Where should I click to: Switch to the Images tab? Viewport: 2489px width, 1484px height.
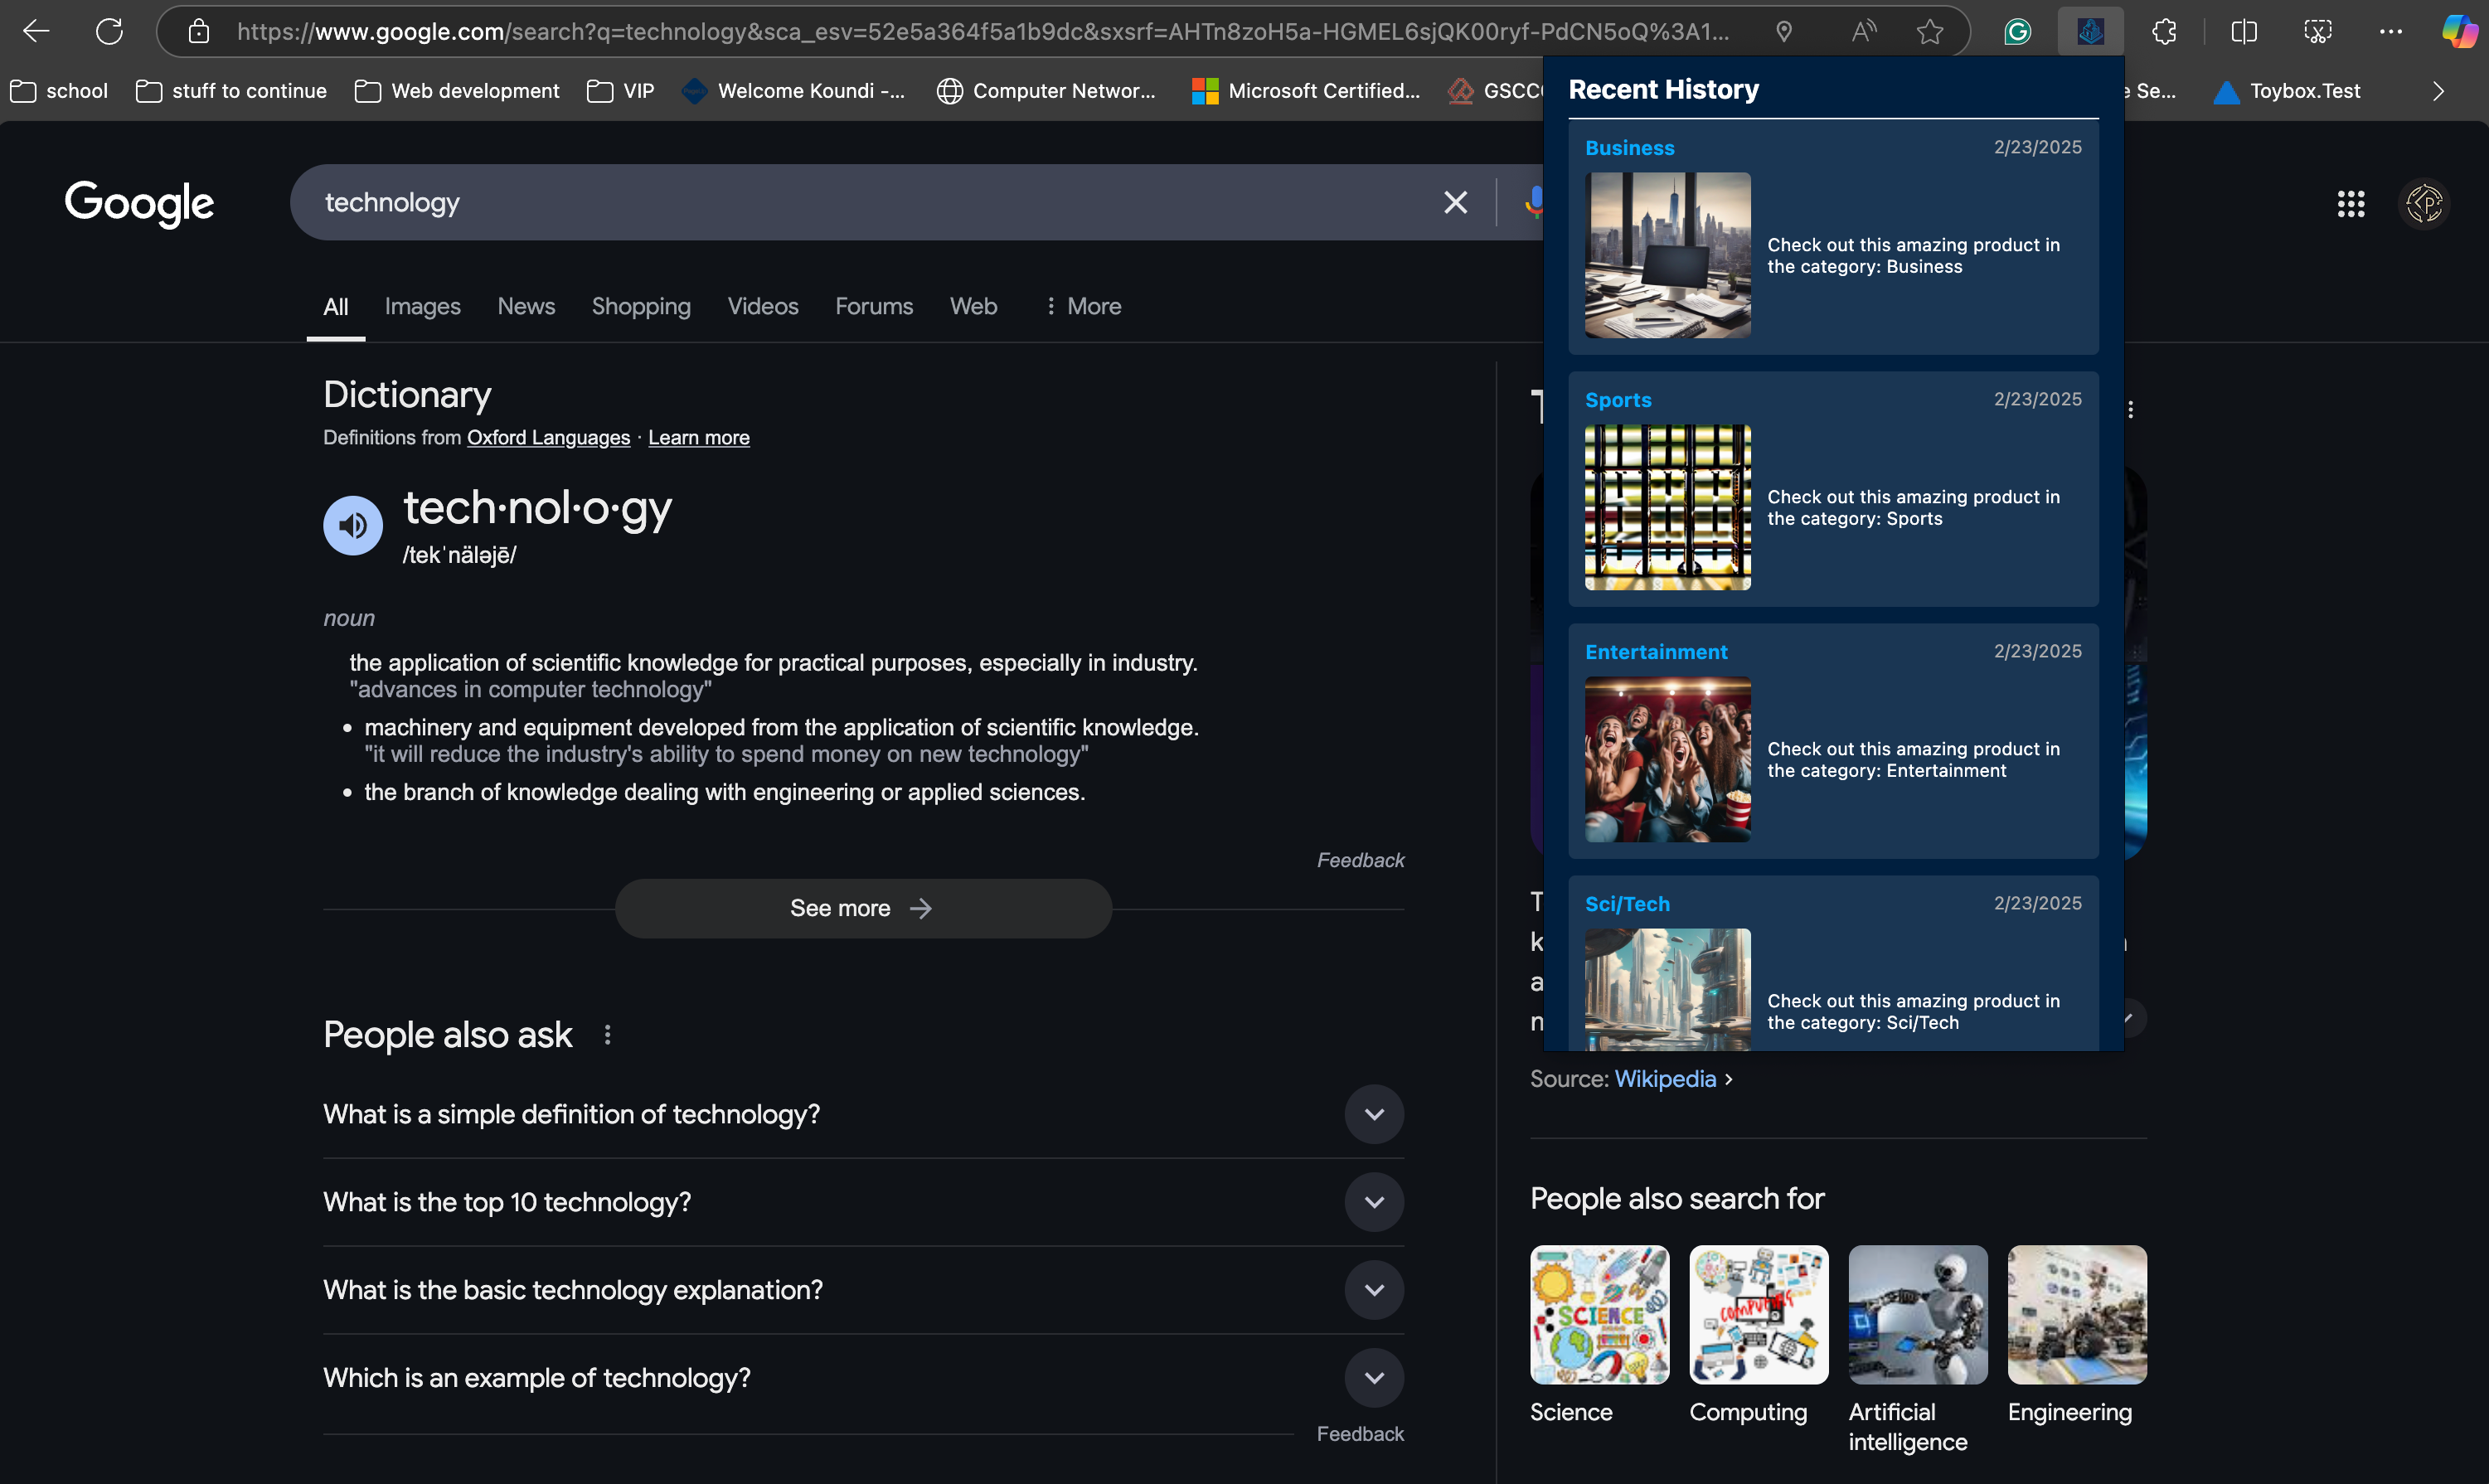pyautogui.click(x=422, y=307)
